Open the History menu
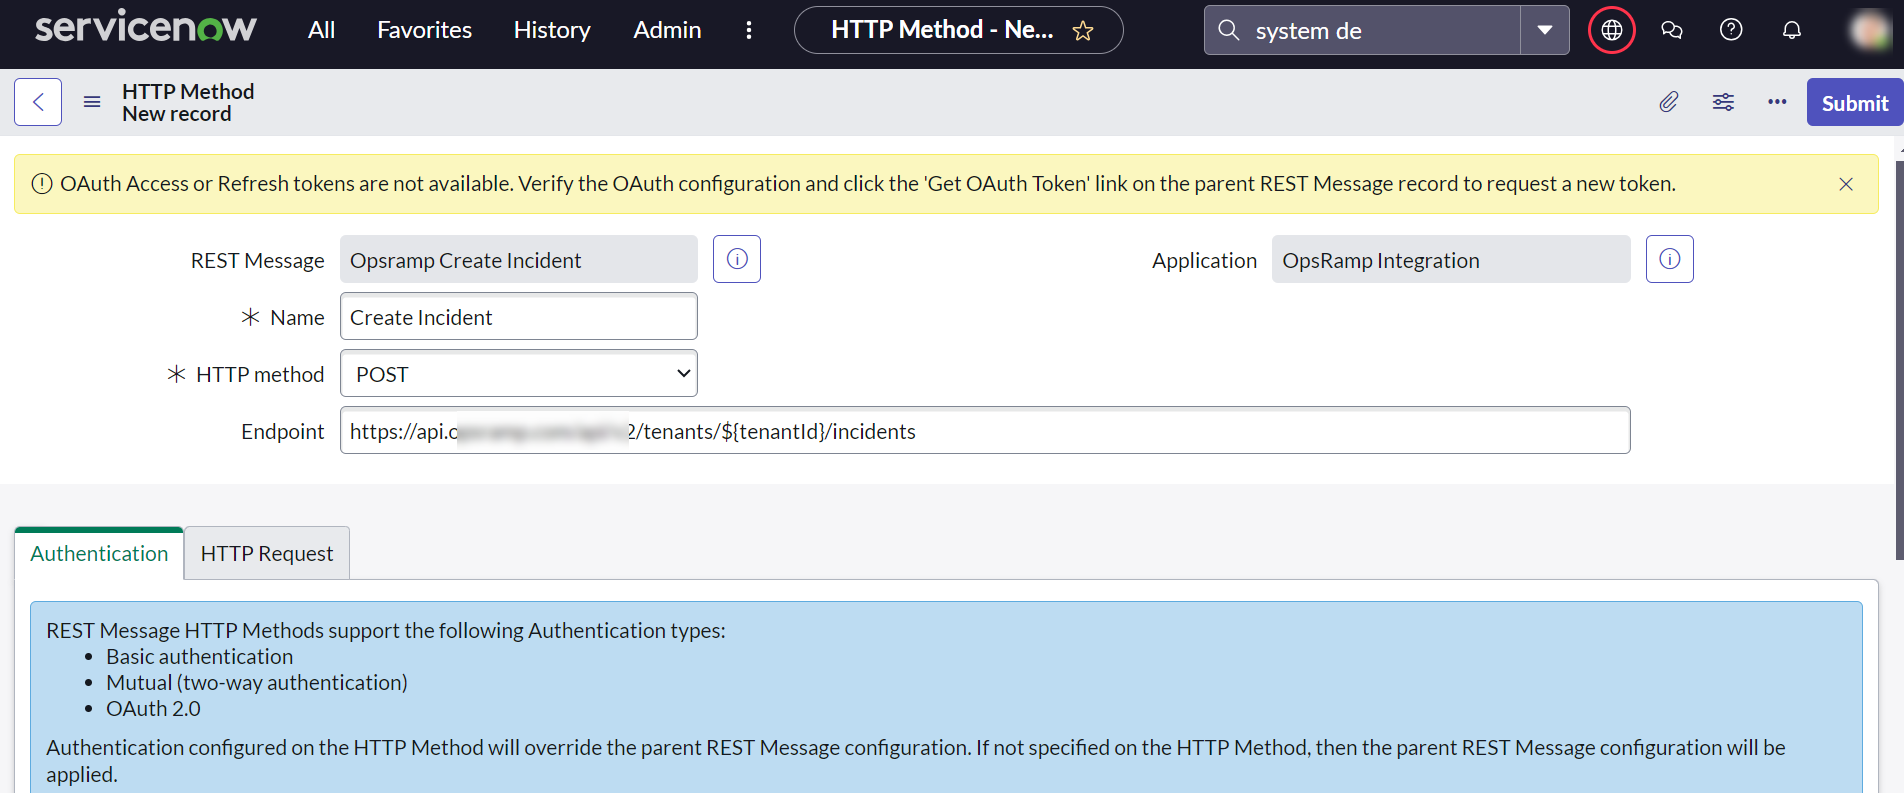This screenshot has height=793, width=1904. (552, 30)
